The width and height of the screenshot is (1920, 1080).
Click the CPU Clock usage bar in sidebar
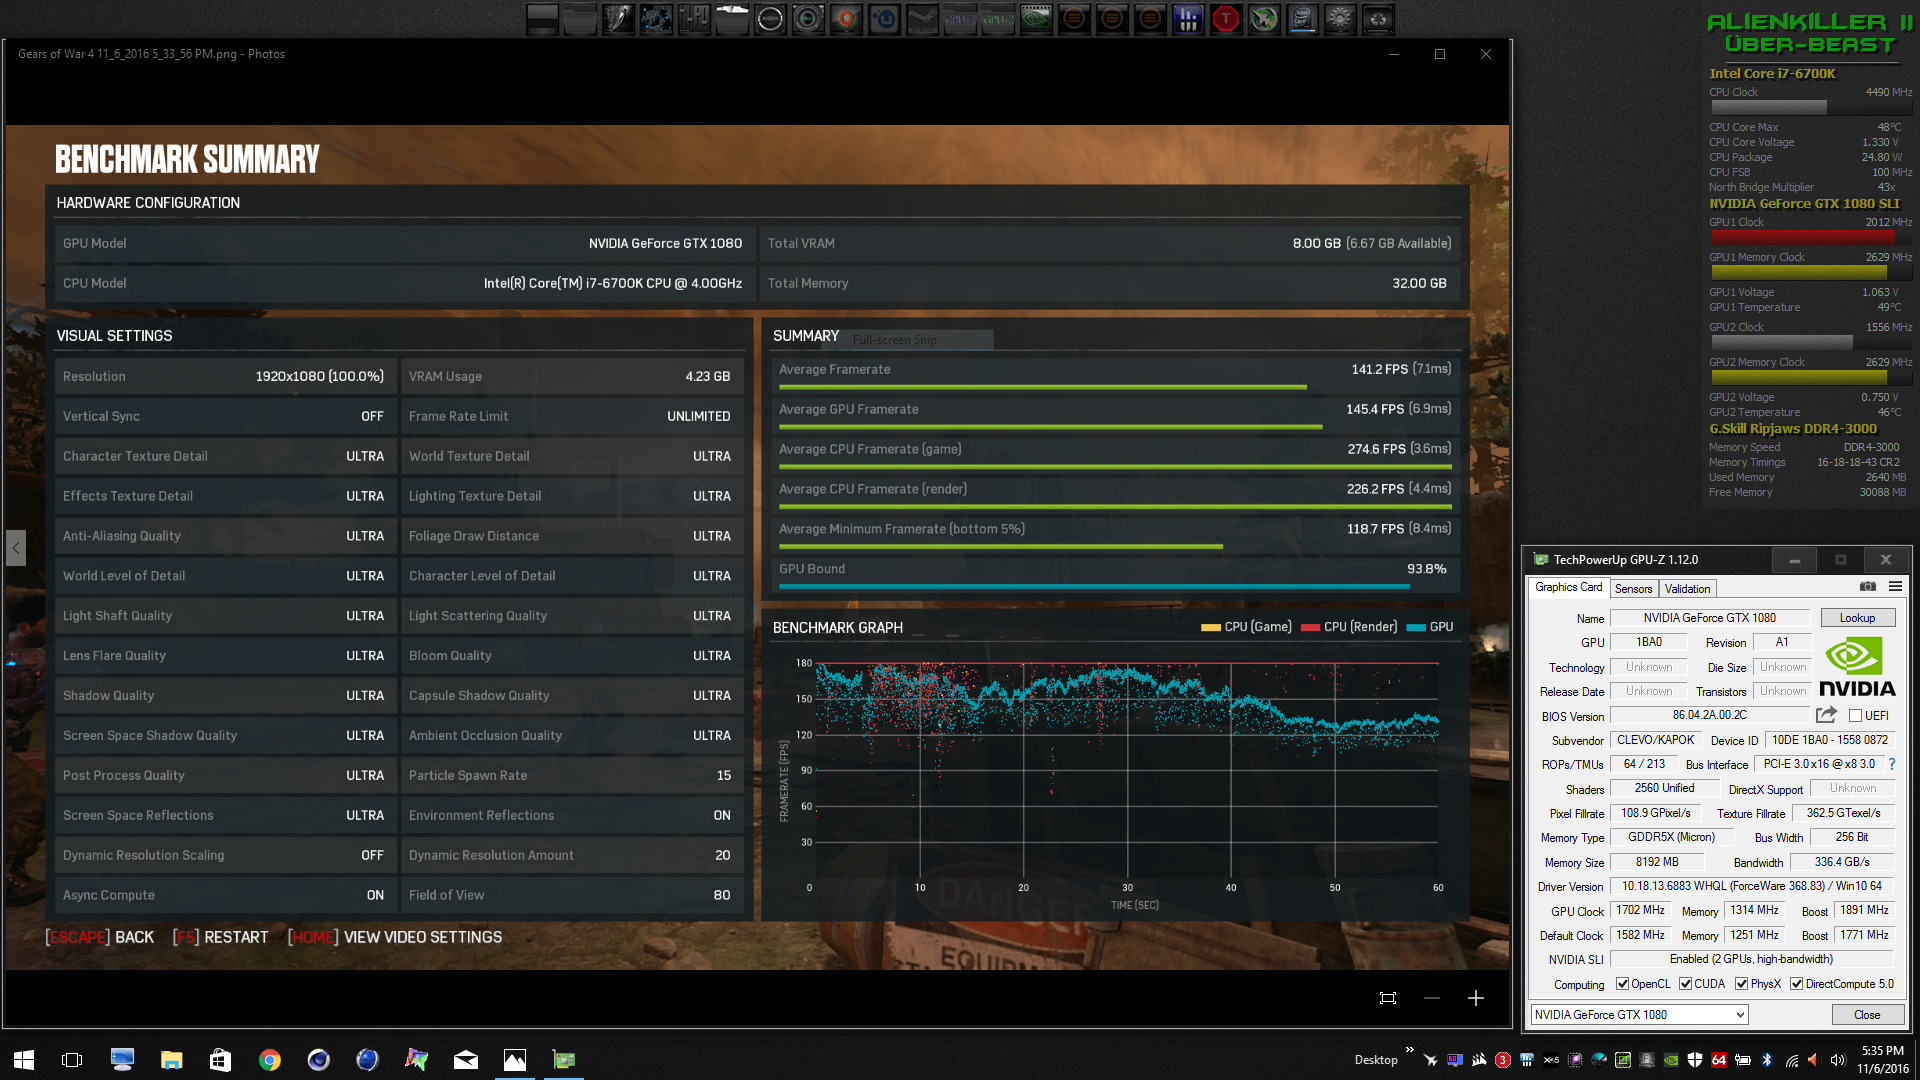click(1810, 107)
